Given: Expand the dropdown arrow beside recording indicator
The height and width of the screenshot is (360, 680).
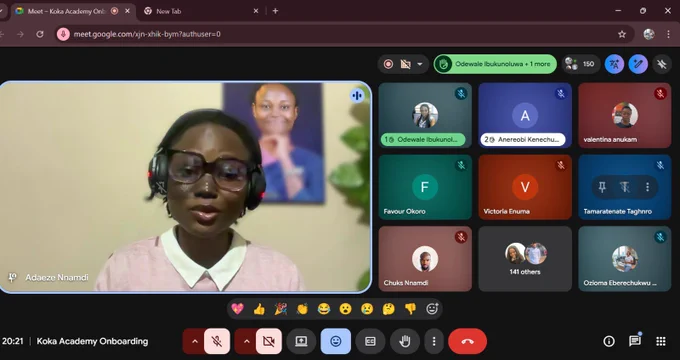Looking at the screenshot, I should [420, 64].
